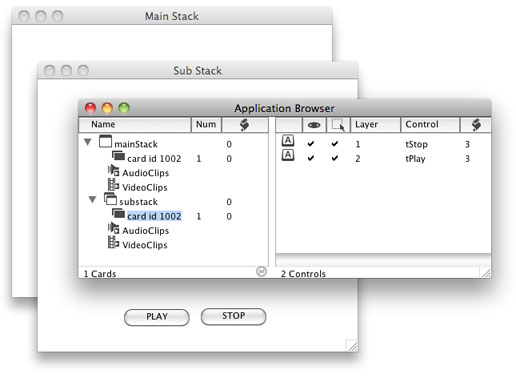Select the tStop control name
Viewport: 516px width, 378px height.
point(416,144)
